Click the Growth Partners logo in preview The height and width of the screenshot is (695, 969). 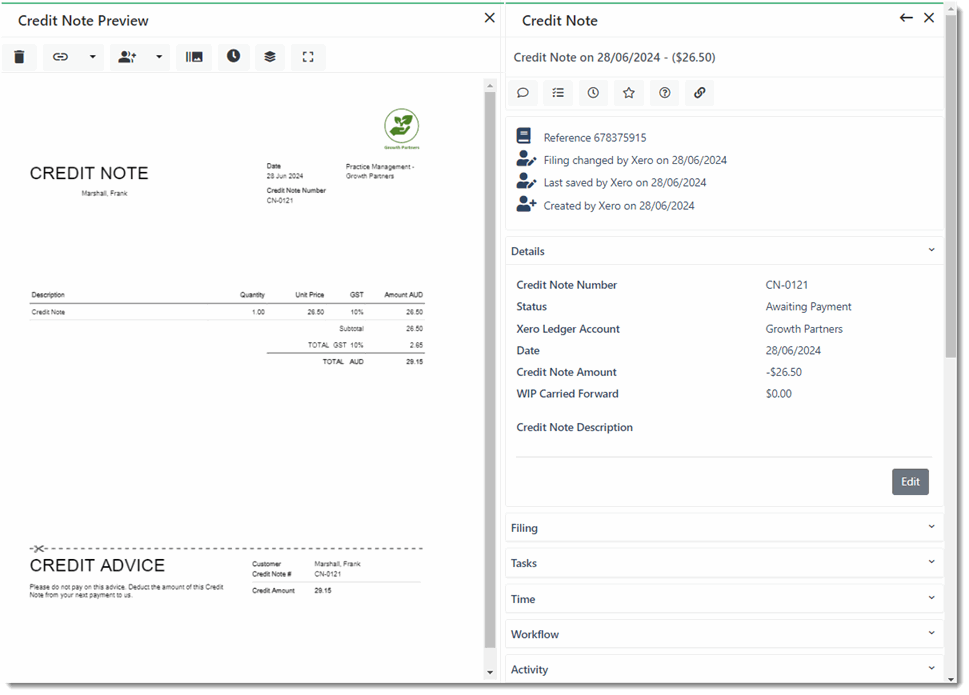coord(402,128)
